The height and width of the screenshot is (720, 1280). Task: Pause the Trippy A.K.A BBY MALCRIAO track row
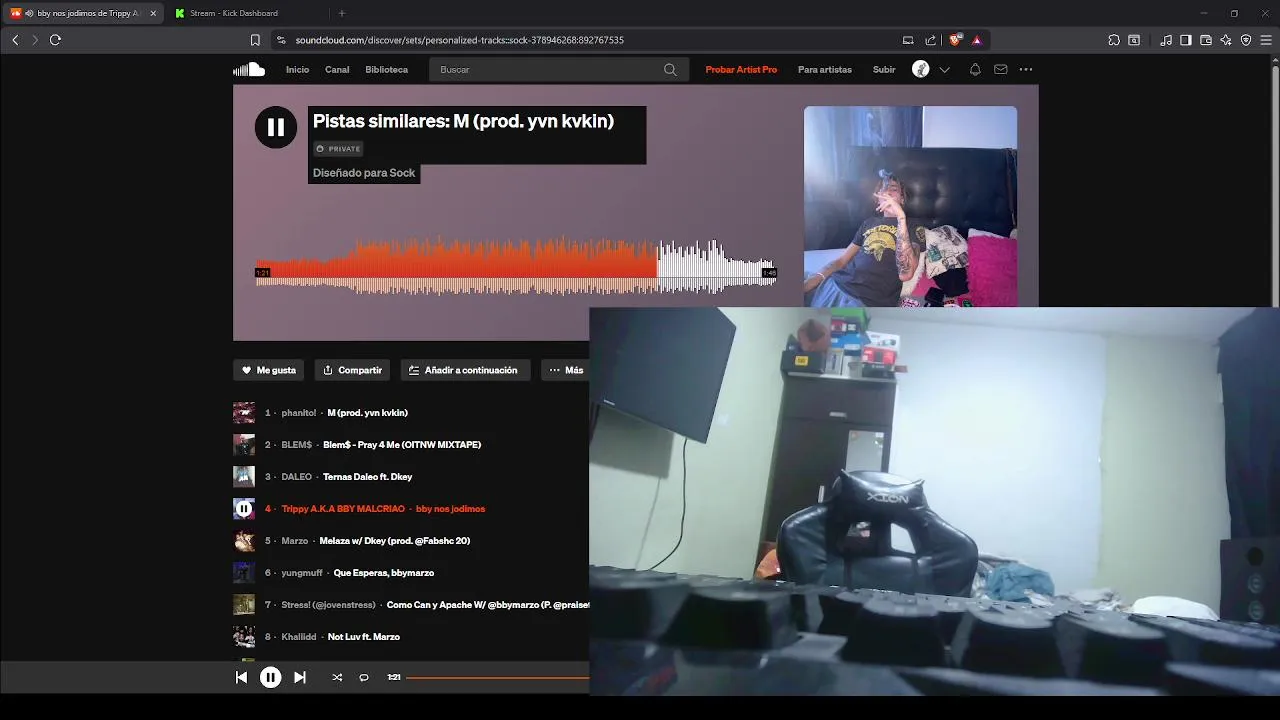[x=244, y=508]
